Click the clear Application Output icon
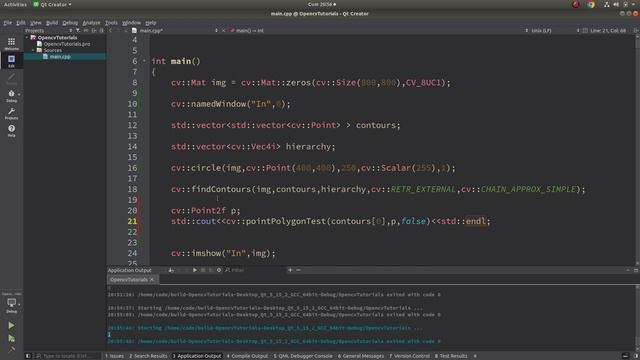The width and height of the screenshot is (640, 360). (171, 270)
